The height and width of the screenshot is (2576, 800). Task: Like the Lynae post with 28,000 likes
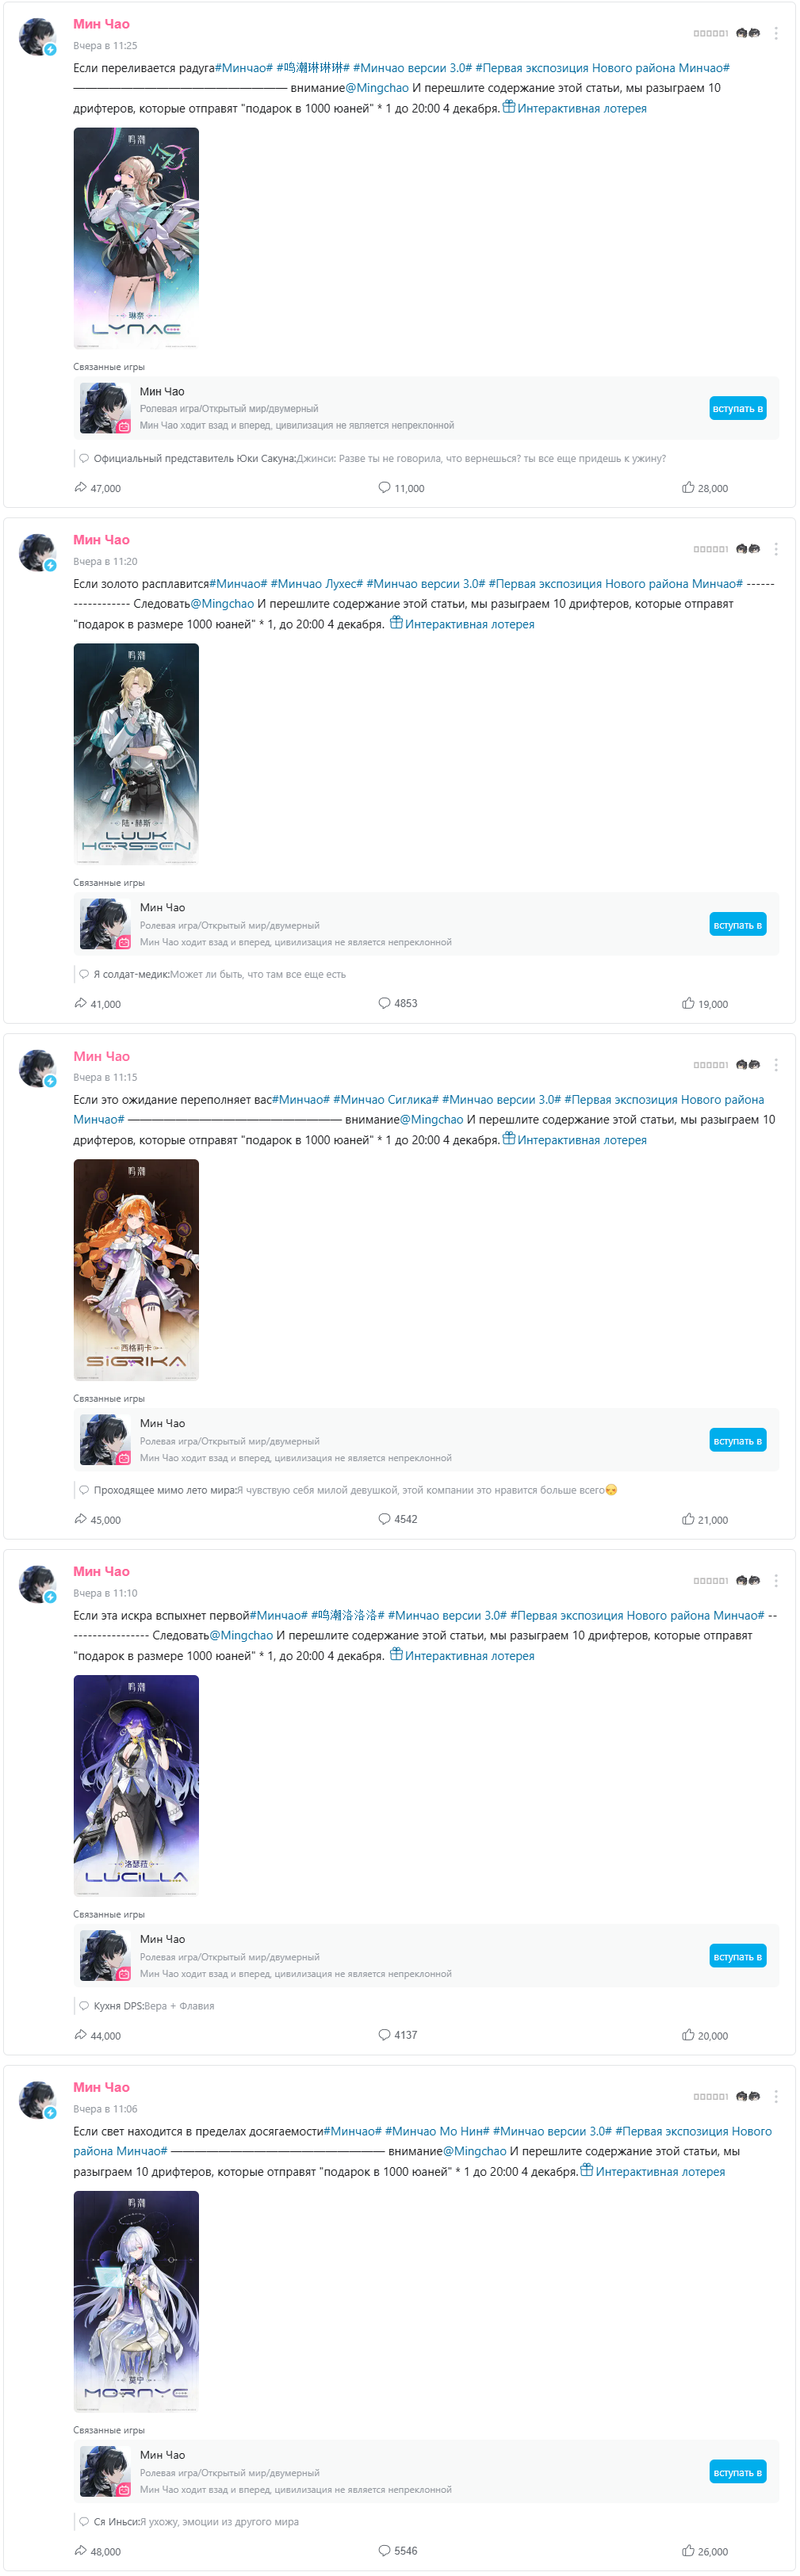click(688, 488)
